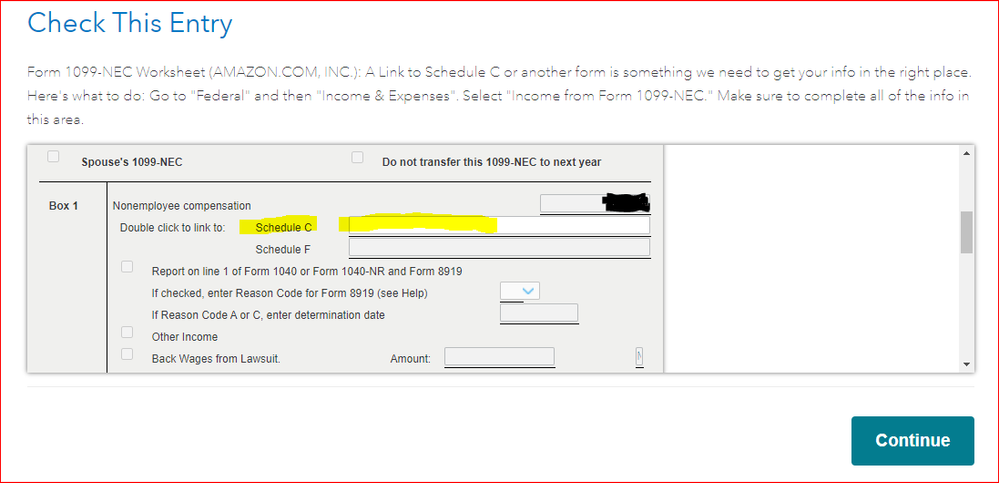Tick Do not transfer this 1099-NEC checkbox
This screenshot has height=483, width=999.
click(358, 157)
